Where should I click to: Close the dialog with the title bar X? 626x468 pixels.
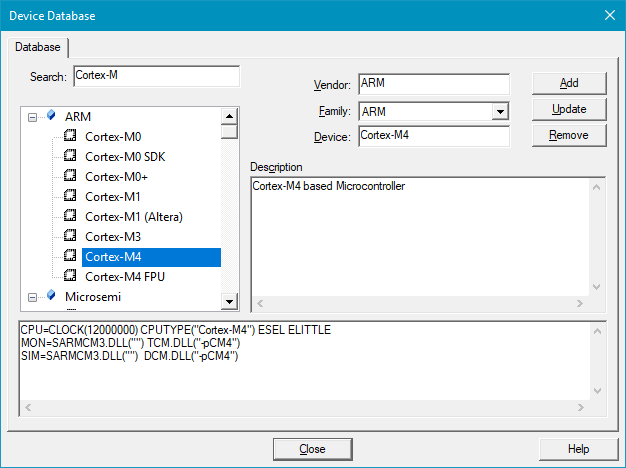pos(610,15)
